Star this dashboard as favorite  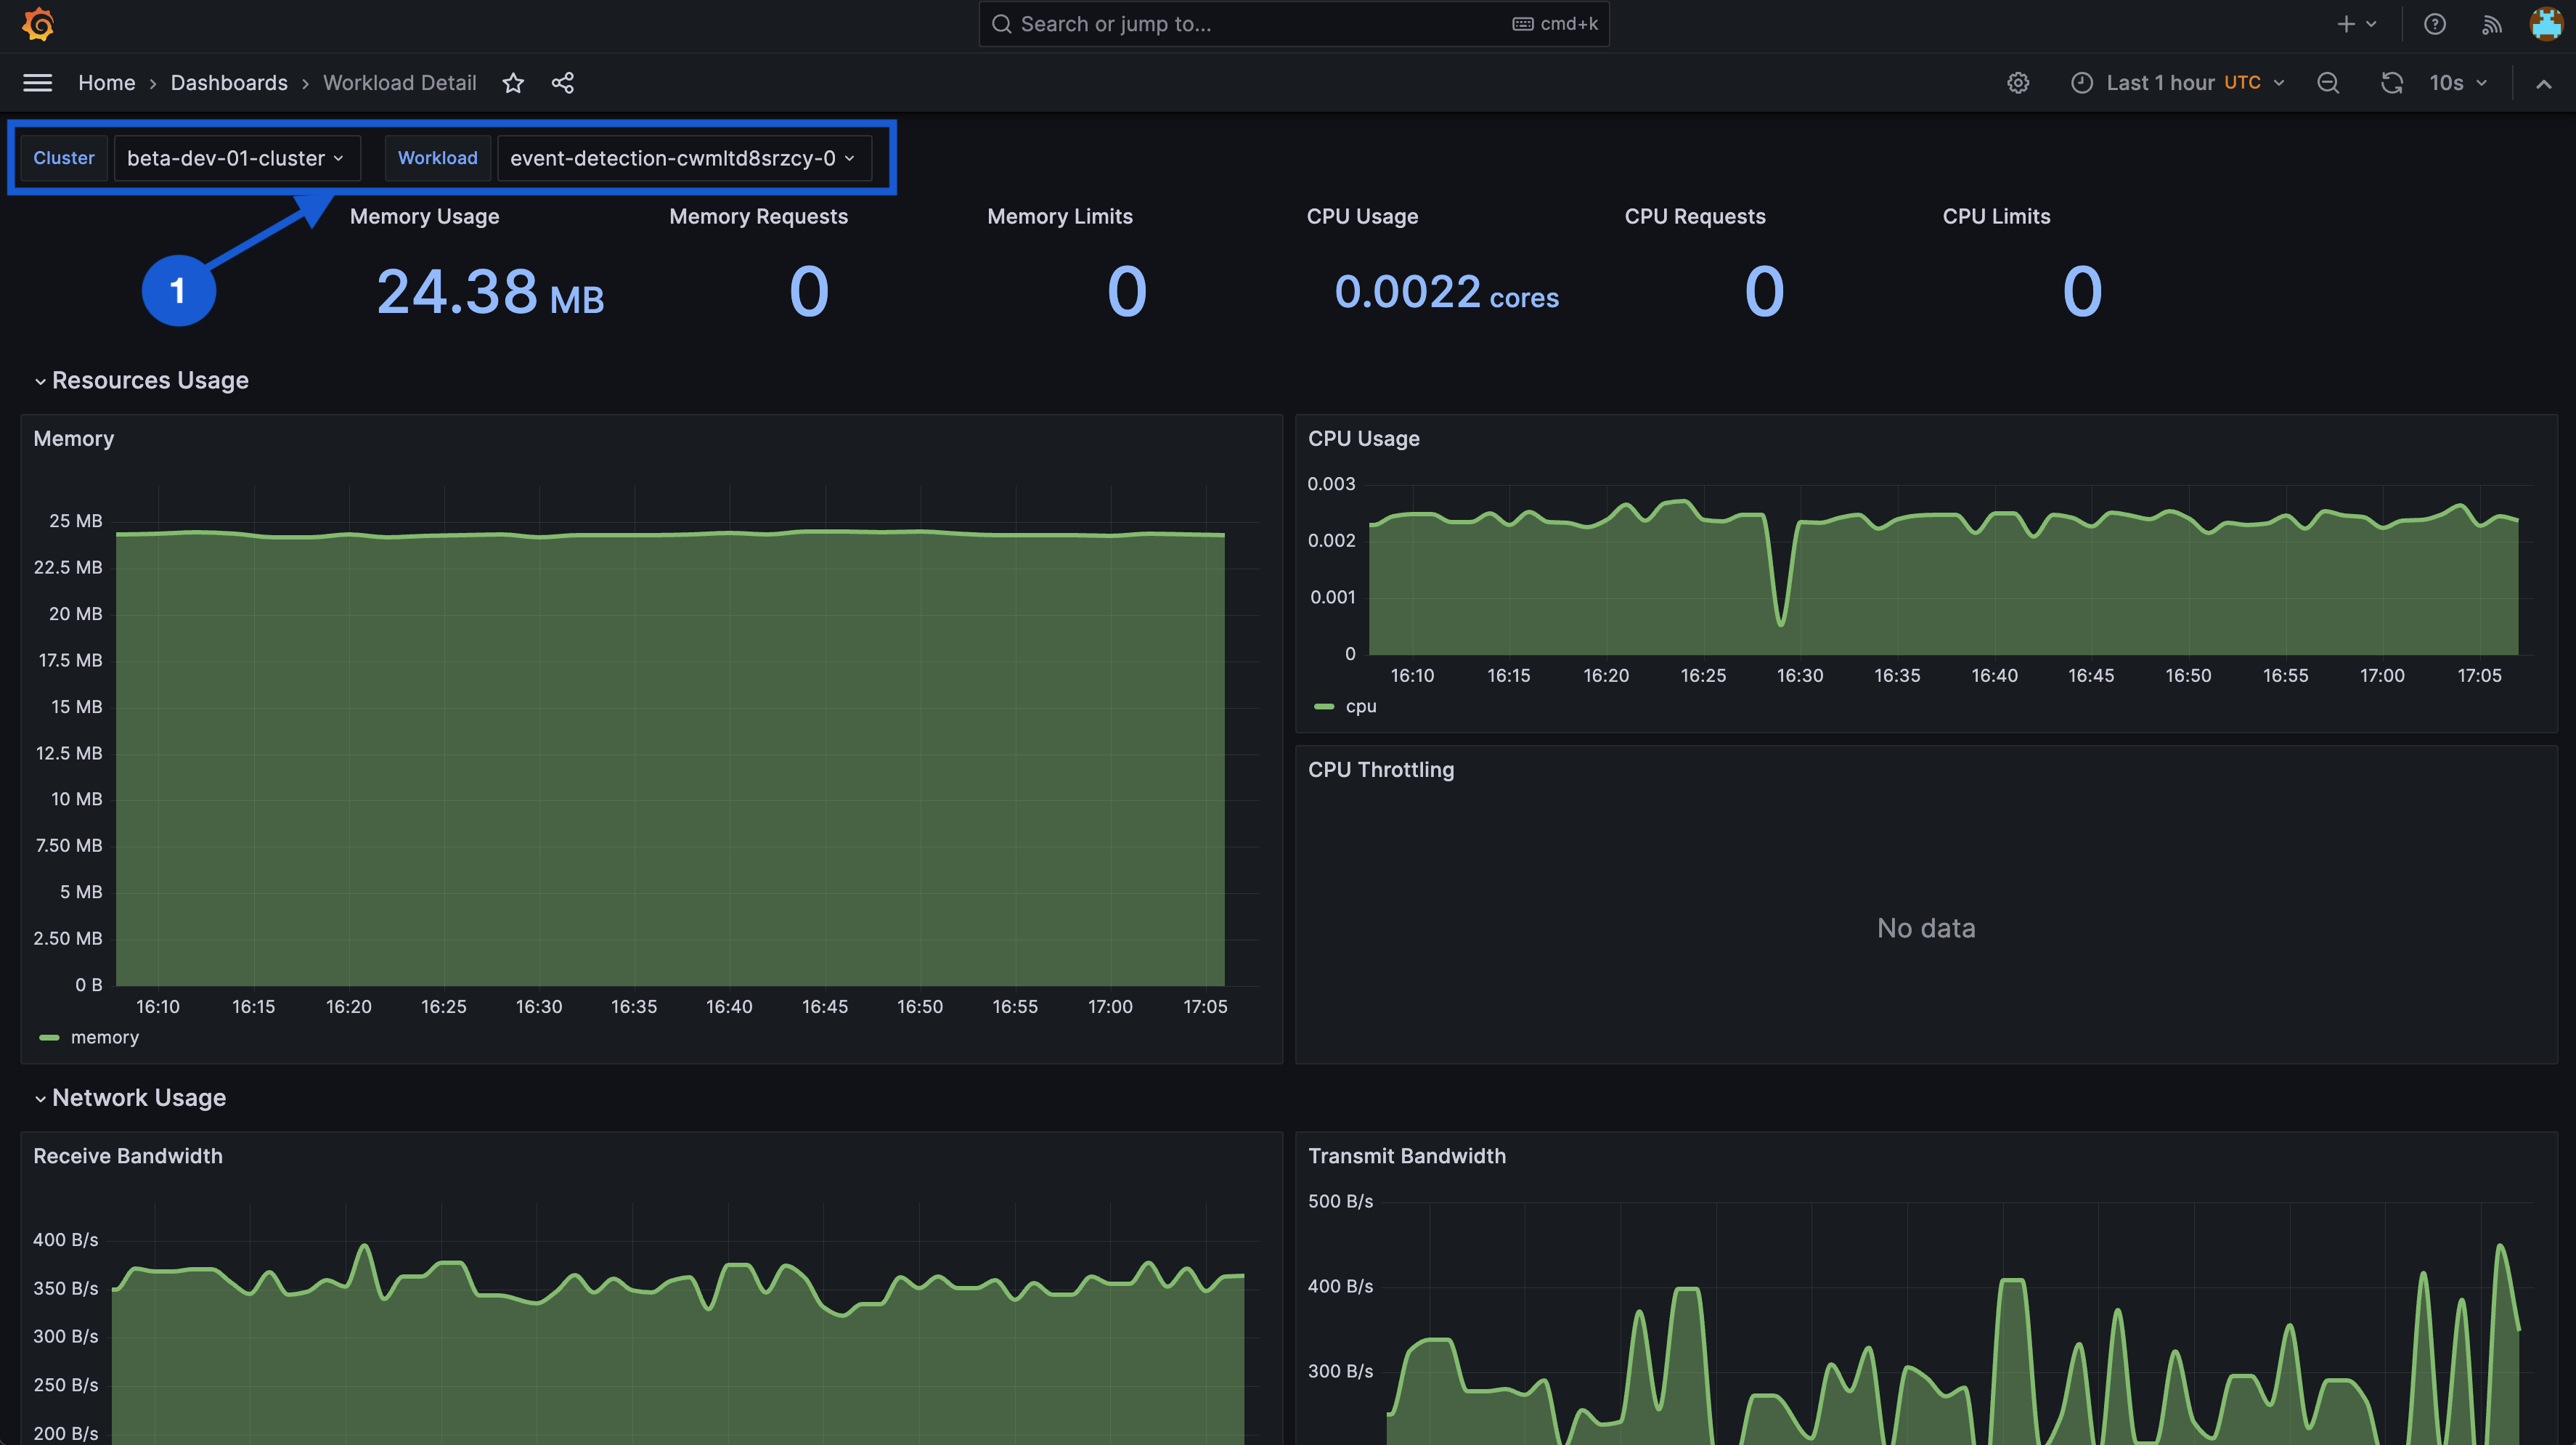[x=513, y=83]
